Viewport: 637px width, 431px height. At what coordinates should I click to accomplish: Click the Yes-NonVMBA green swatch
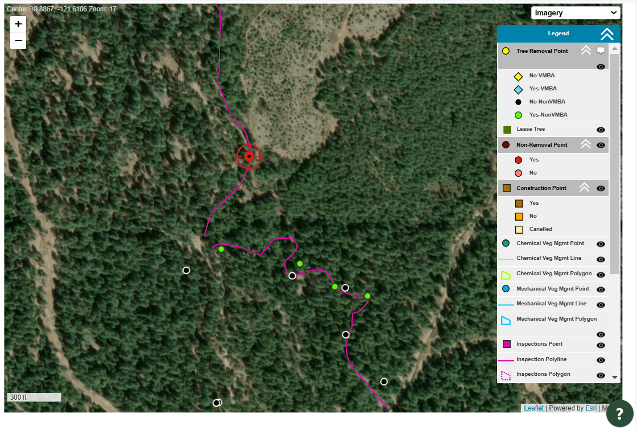click(518, 115)
